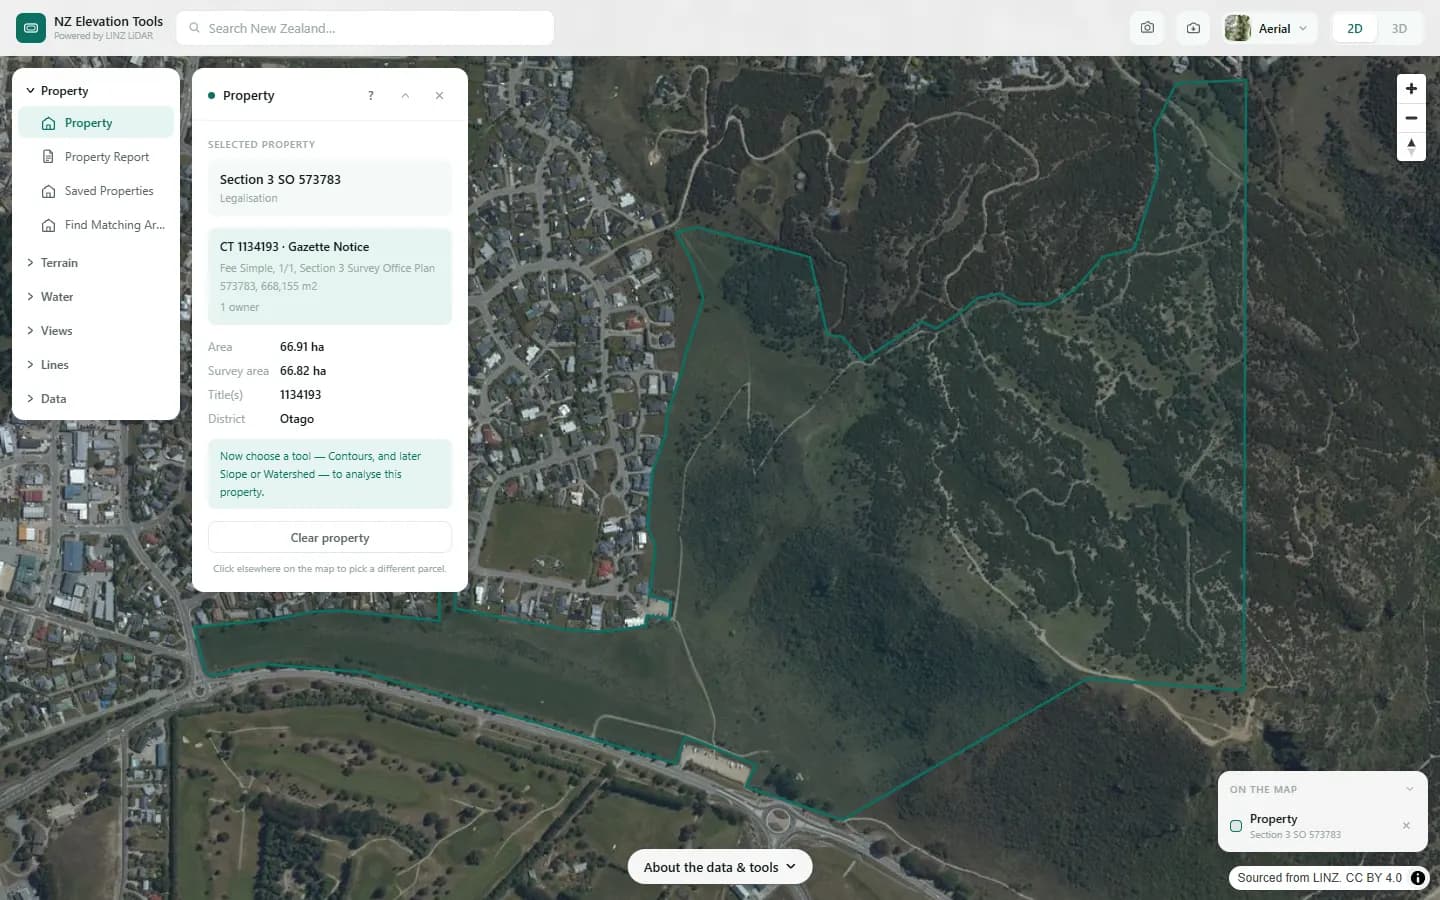Screen dimensions: 1440x900
Task: Expand the Terrain section
Action: point(96,263)
